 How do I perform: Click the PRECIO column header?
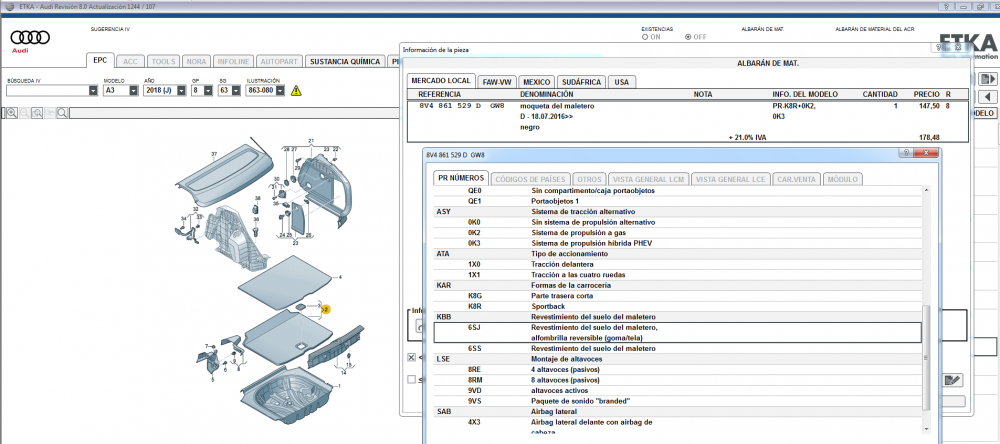926,94
